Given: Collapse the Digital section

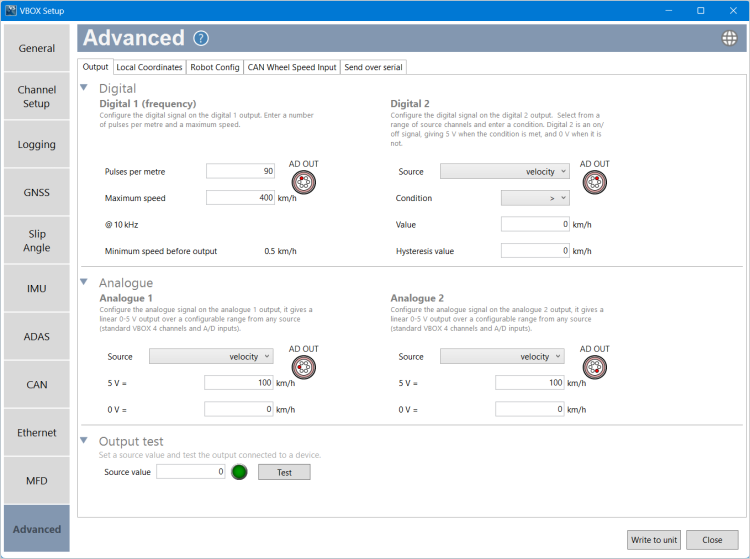Looking at the screenshot, I should point(84,88).
